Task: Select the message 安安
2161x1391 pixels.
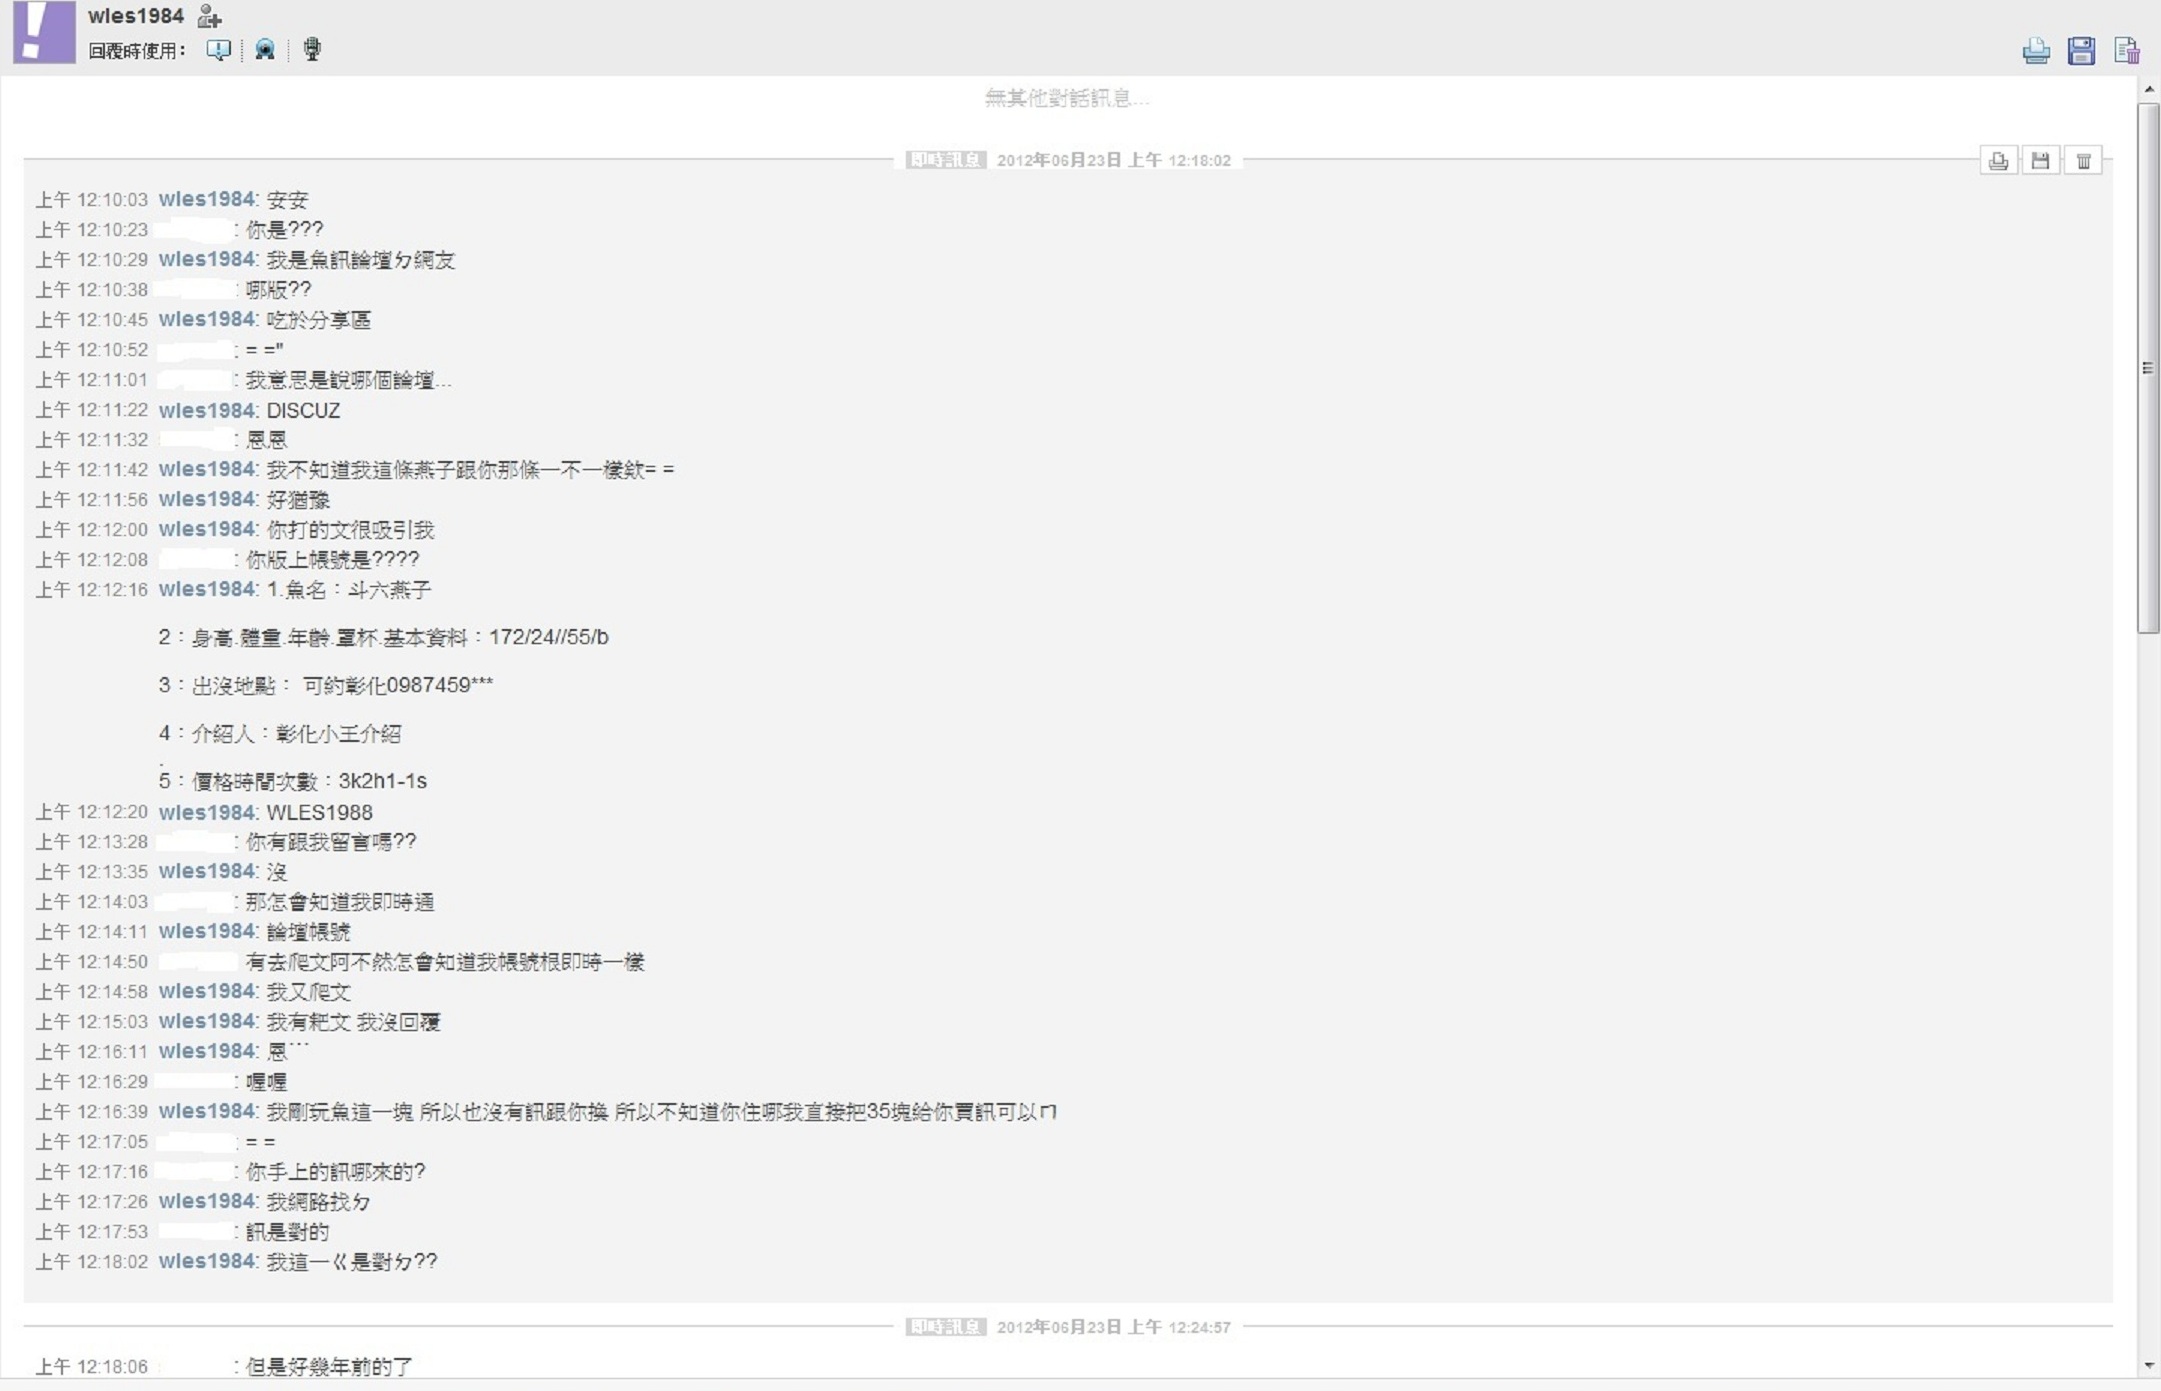Action: point(287,200)
